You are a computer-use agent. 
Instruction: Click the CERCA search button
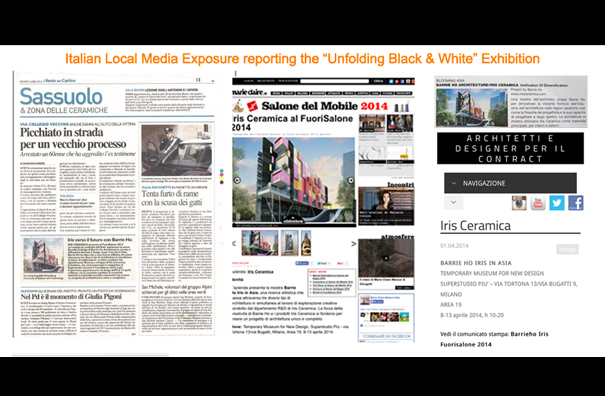pyautogui.click(x=378, y=81)
